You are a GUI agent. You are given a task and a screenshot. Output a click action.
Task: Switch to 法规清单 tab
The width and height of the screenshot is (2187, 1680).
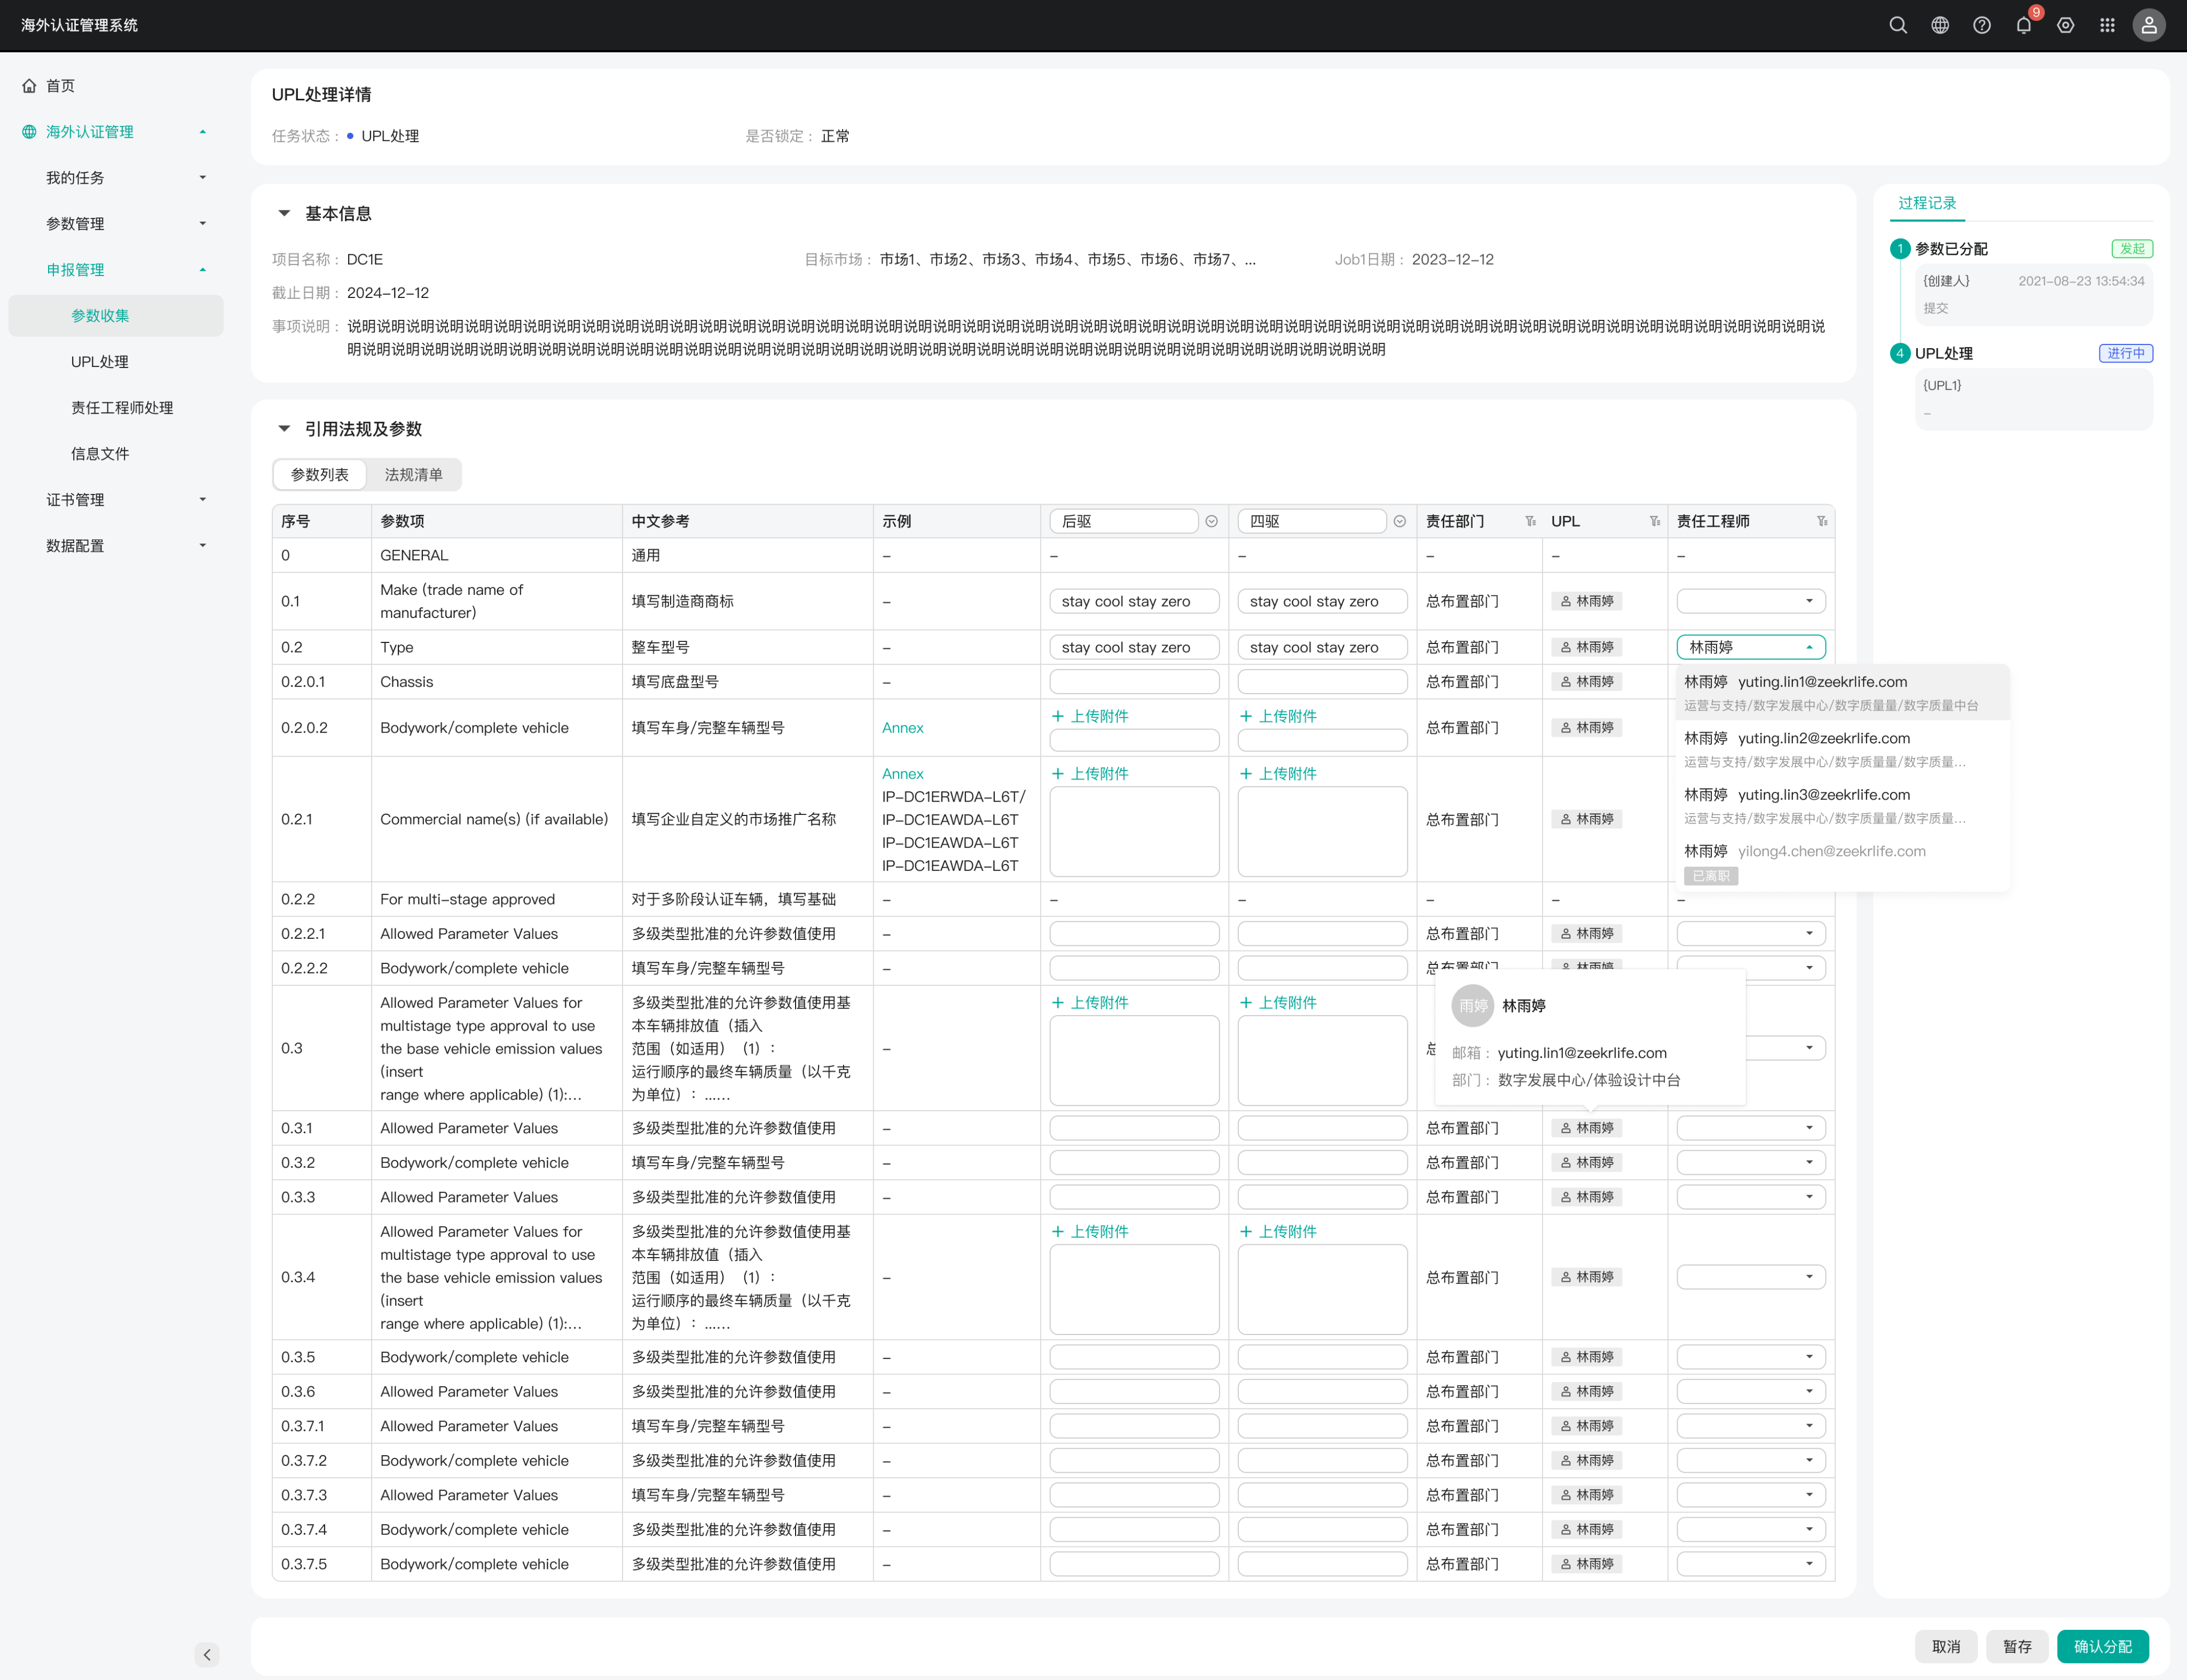click(x=413, y=475)
